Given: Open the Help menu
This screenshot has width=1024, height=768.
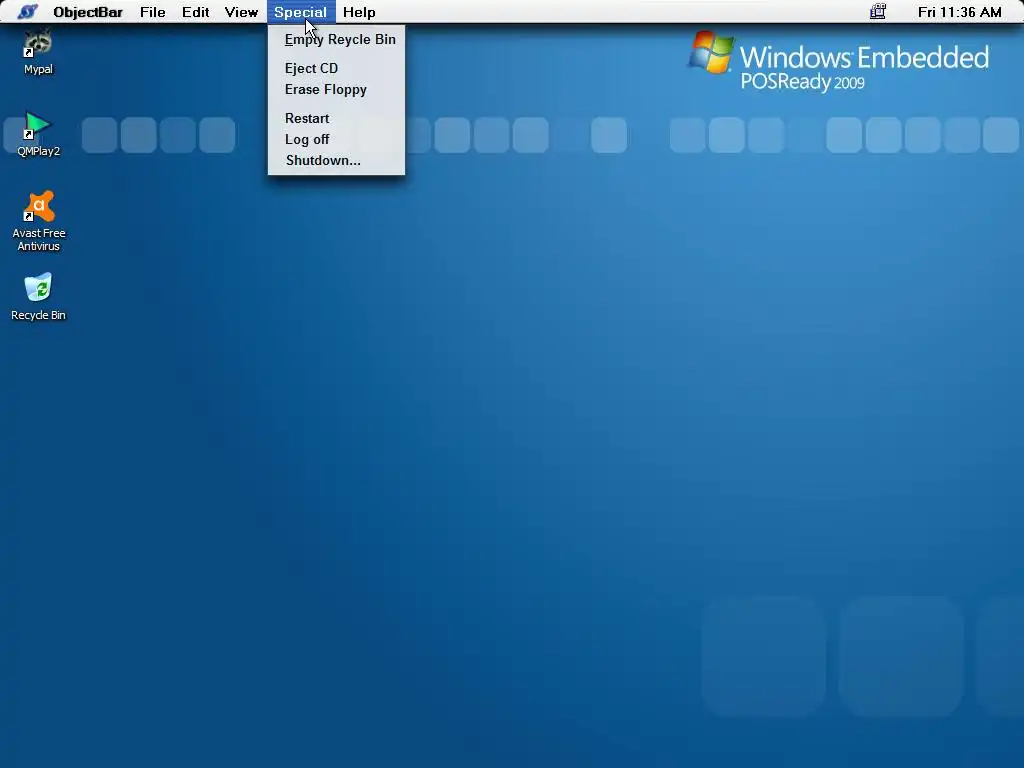Looking at the screenshot, I should (x=359, y=12).
